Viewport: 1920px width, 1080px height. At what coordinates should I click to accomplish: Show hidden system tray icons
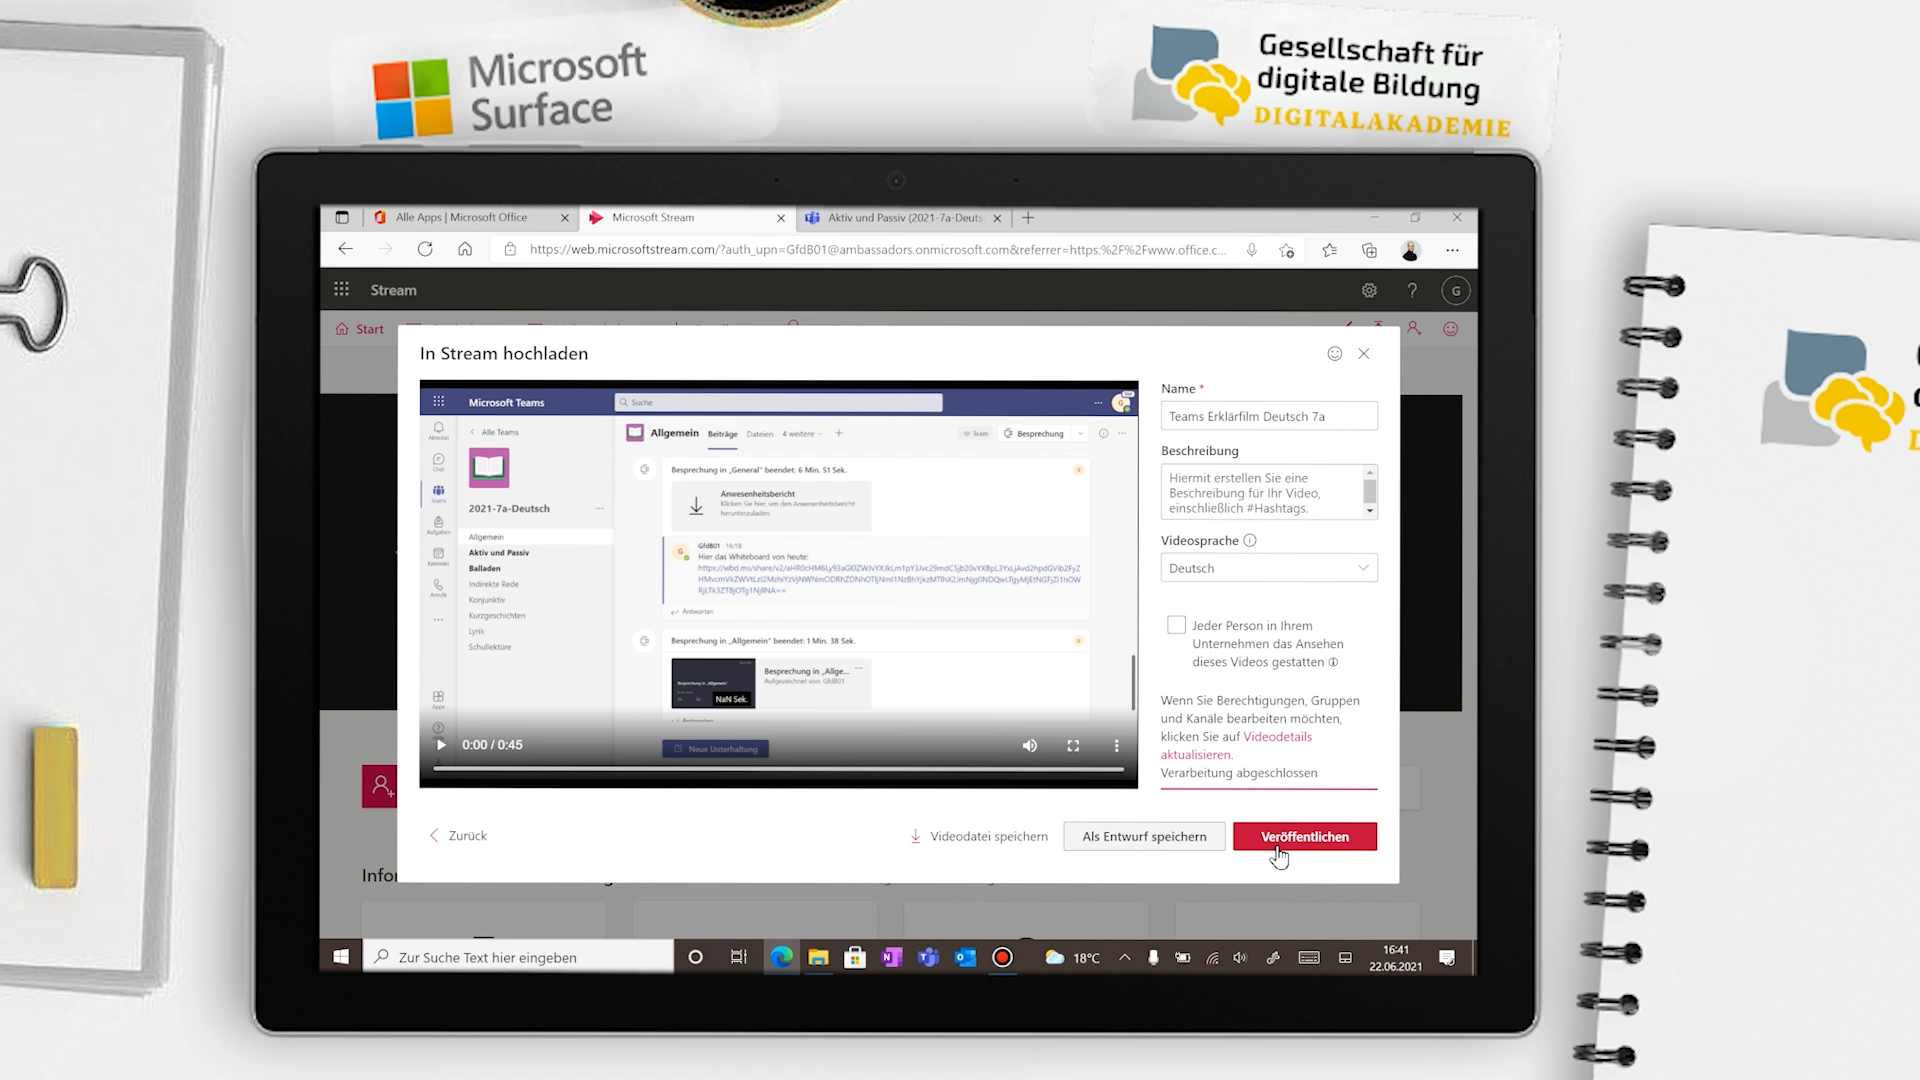point(1124,957)
